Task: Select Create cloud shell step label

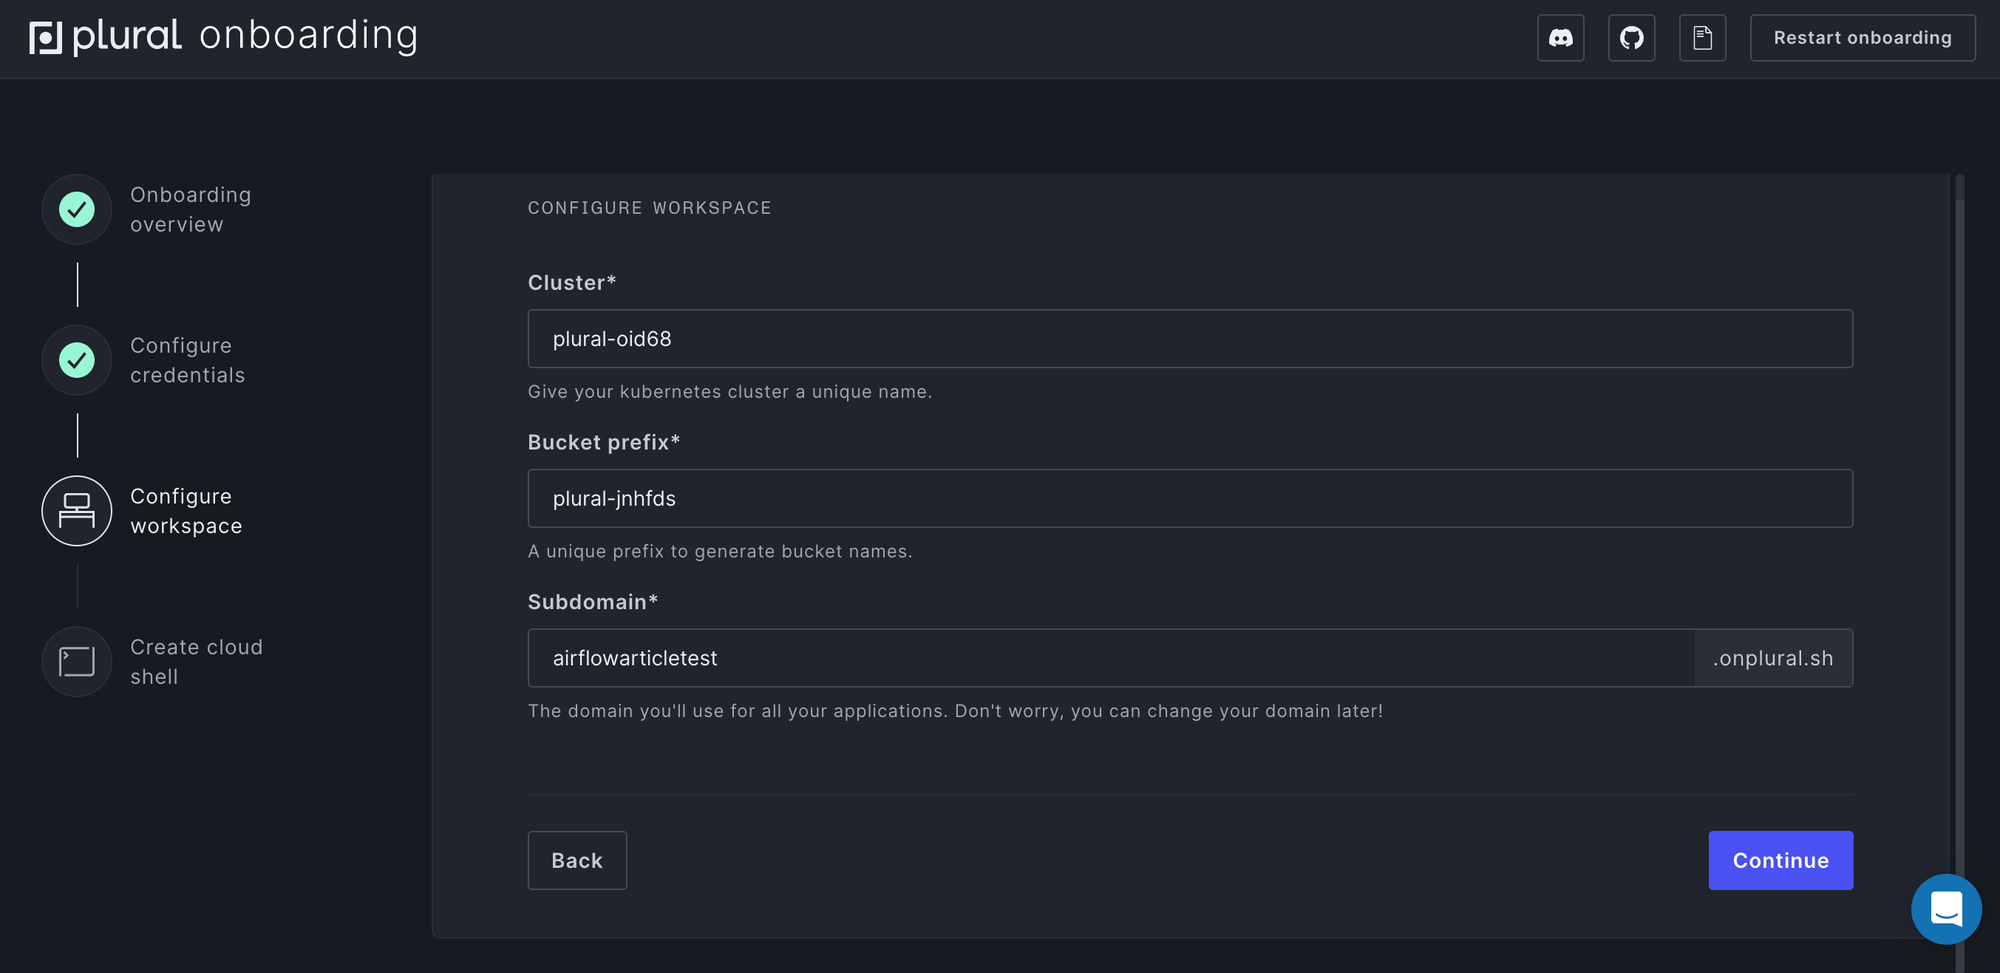Action: [197, 662]
